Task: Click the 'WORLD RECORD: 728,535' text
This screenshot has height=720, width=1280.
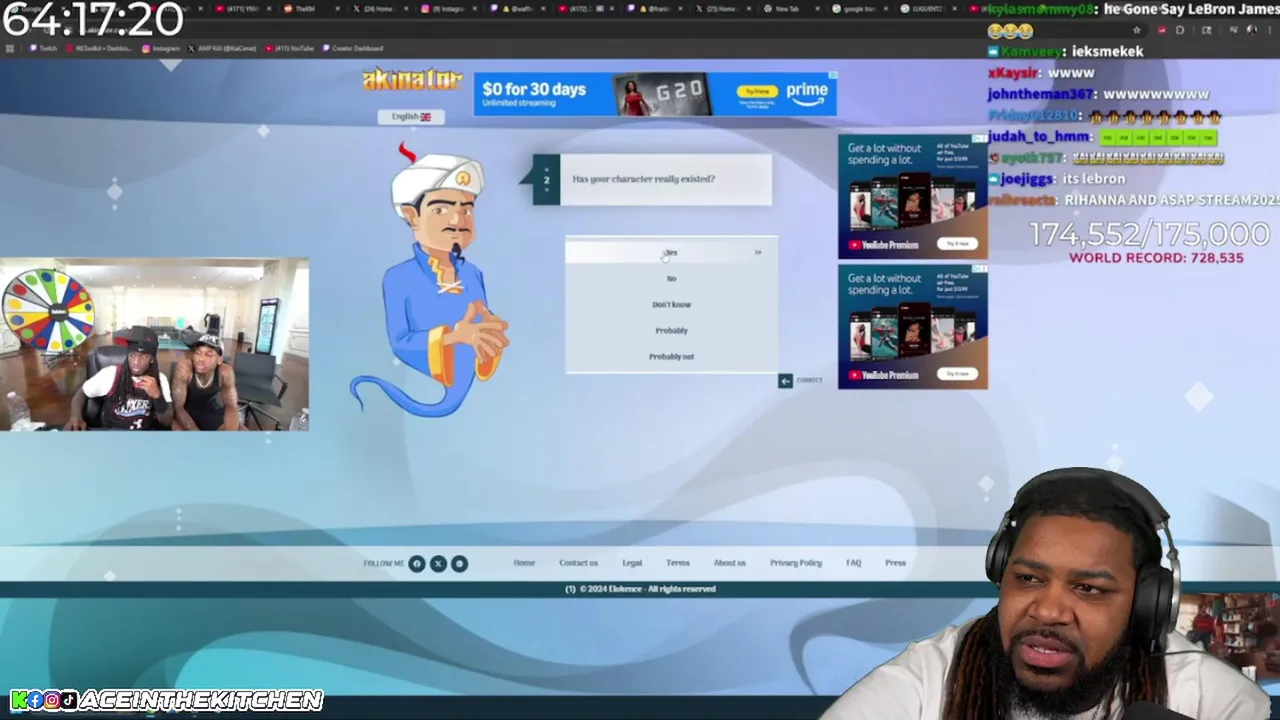Action: click(x=1156, y=258)
